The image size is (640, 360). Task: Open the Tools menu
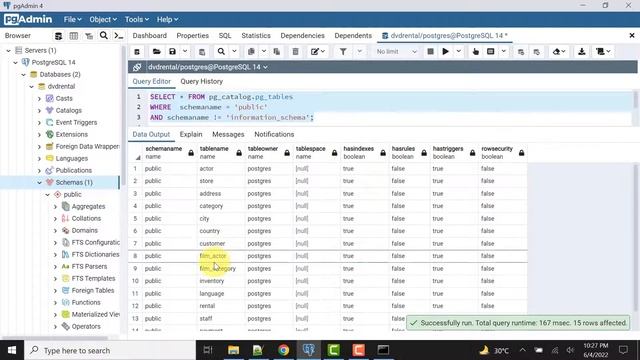(x=136, y=19)
